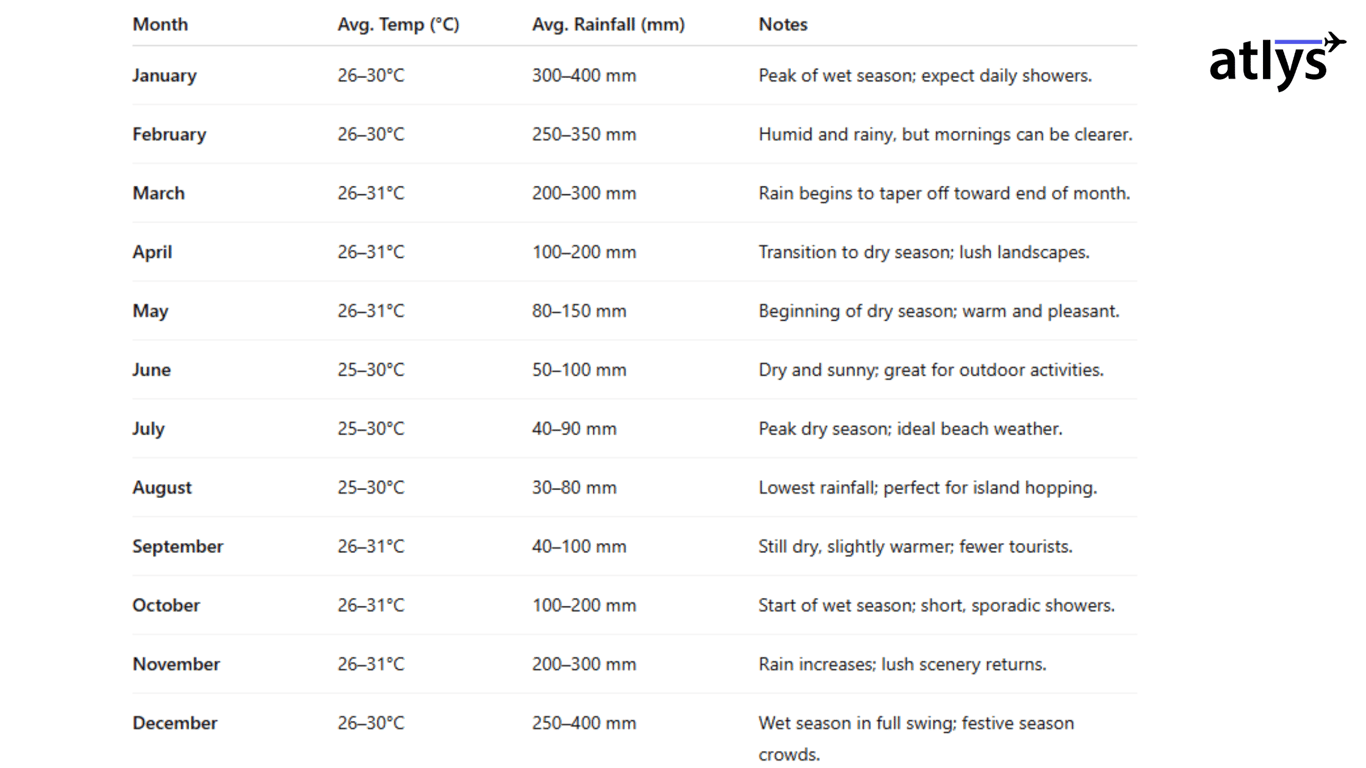Click February's 250–350 mm rainfall cell
Image resolution: width=1366 pixels, height=768 pixels.
pyautogui.click(x=584, y=134)
